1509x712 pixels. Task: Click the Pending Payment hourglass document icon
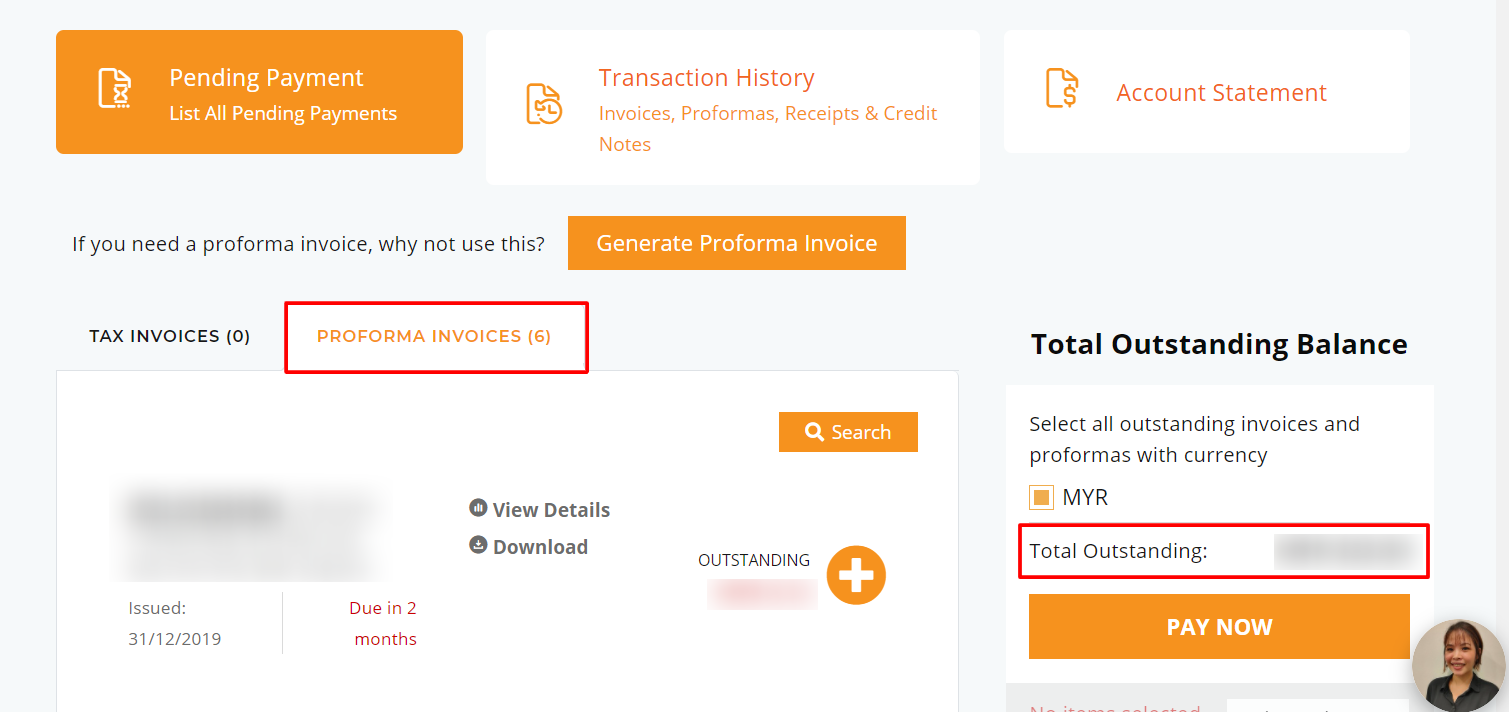coord(115,89)
